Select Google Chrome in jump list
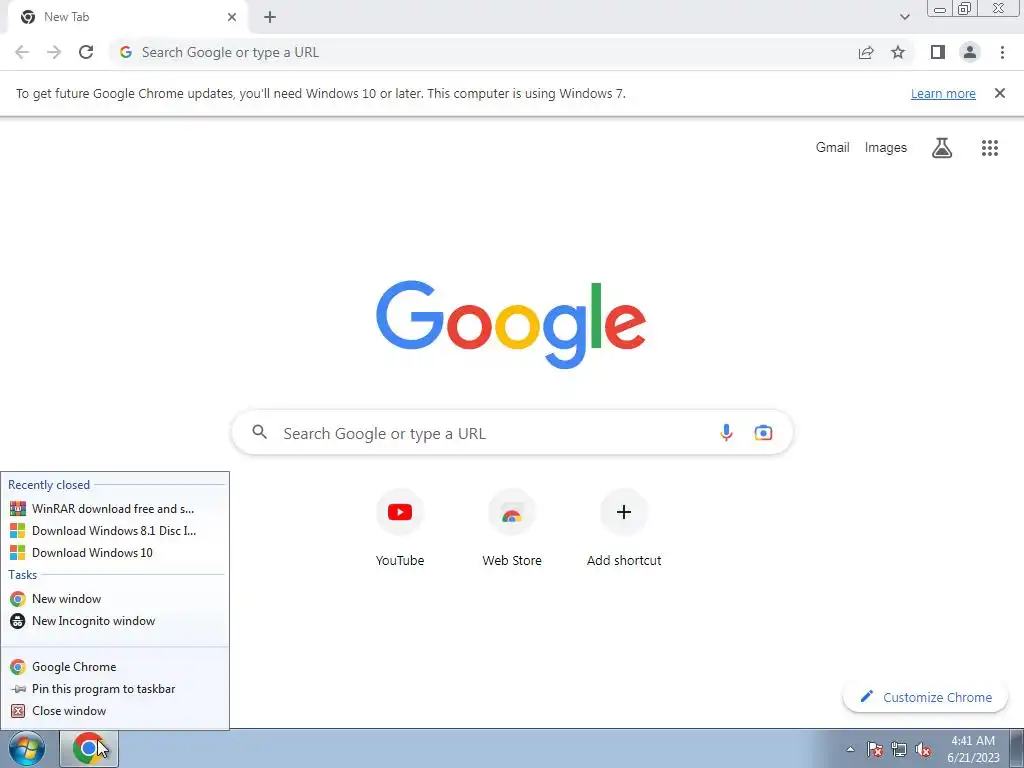This screenshot has width=1024, height=768. tap(115, 667)
